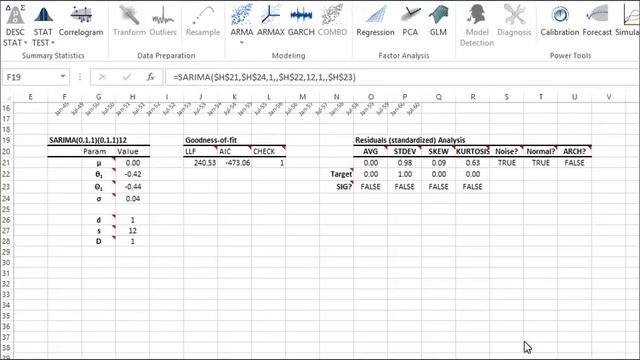This screenshot has height=360, width=640.
Task: Click the formula bar Cancel X icon
Action: [x=102, y=77]
